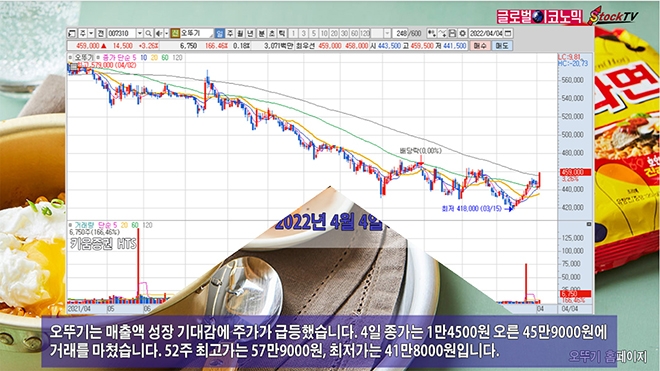660x371 pixels.
Task: Open the minute interval dropdown arrow after 120
Action: [x=387, y=33]
